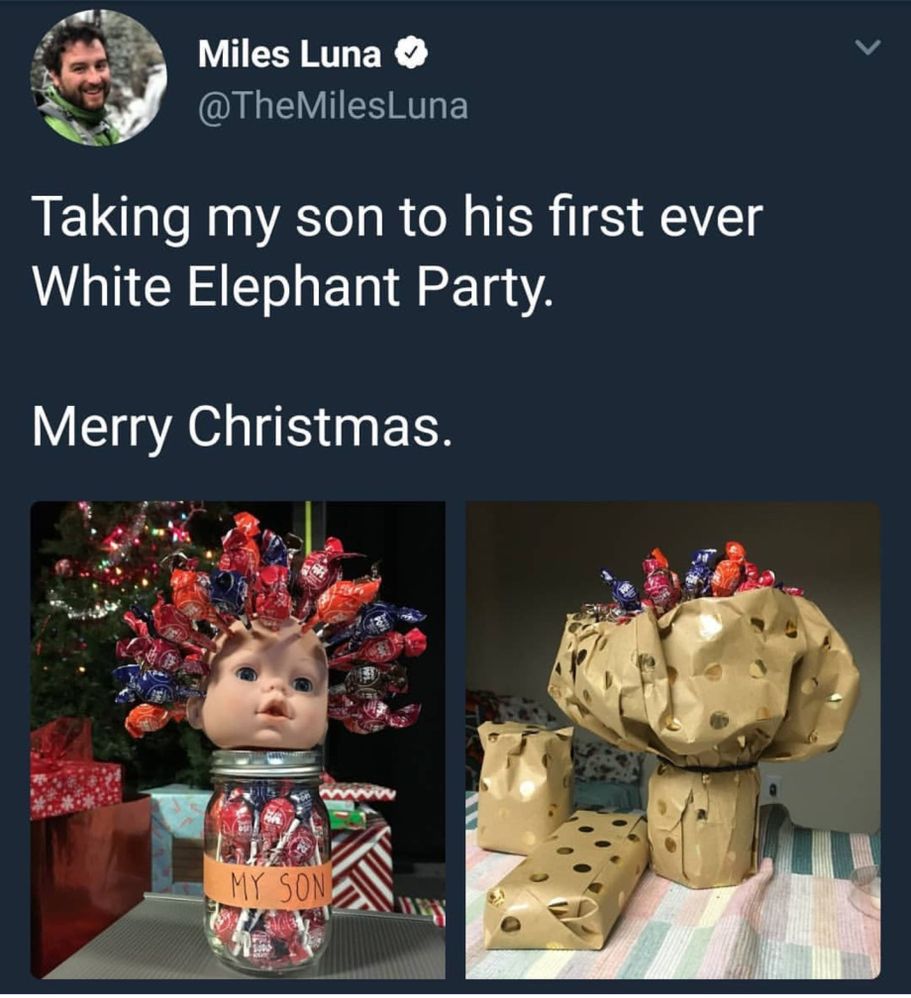The image size is (911, 998).
Task: Click the verified badge next to Miles Luna
Action: (412, 55)
